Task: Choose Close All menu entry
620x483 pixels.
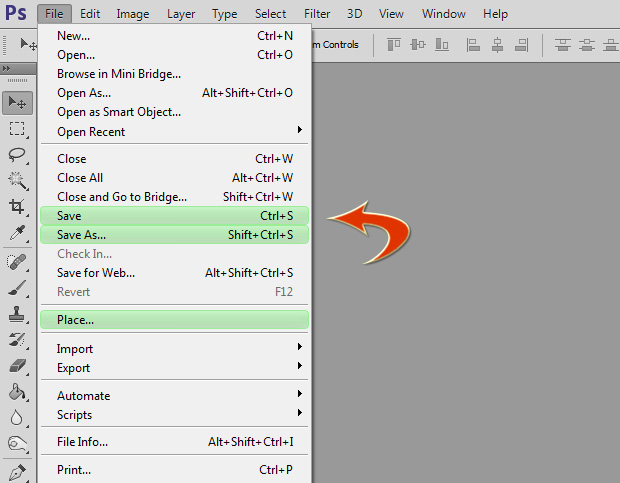Action: (x=174, y=178)
